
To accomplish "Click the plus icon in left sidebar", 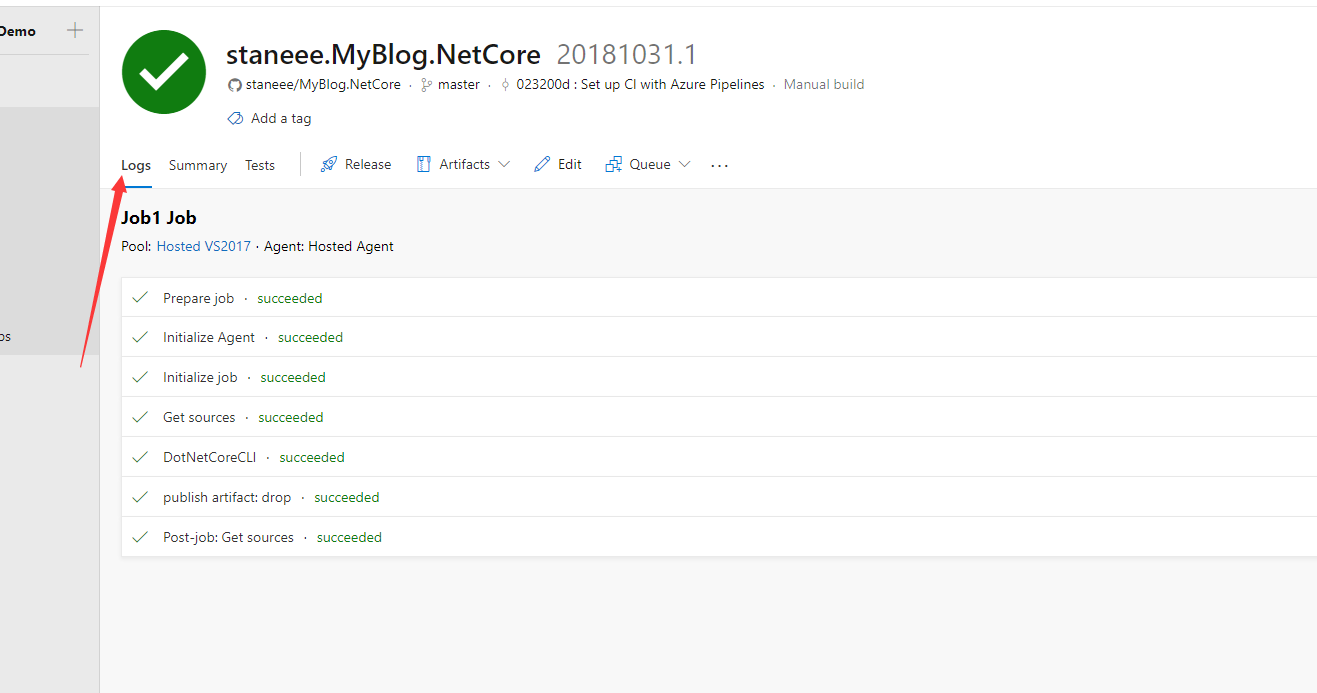I will pos(75,31).
